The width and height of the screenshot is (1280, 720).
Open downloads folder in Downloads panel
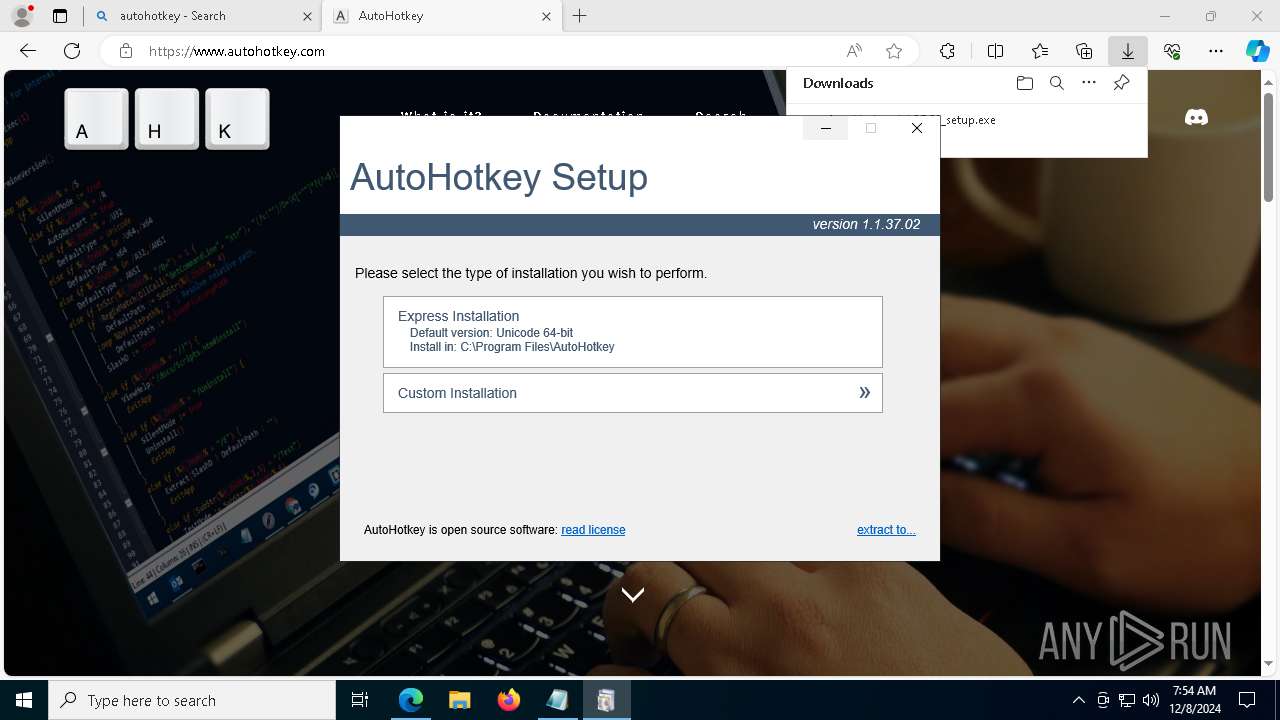coord(1024,83)
